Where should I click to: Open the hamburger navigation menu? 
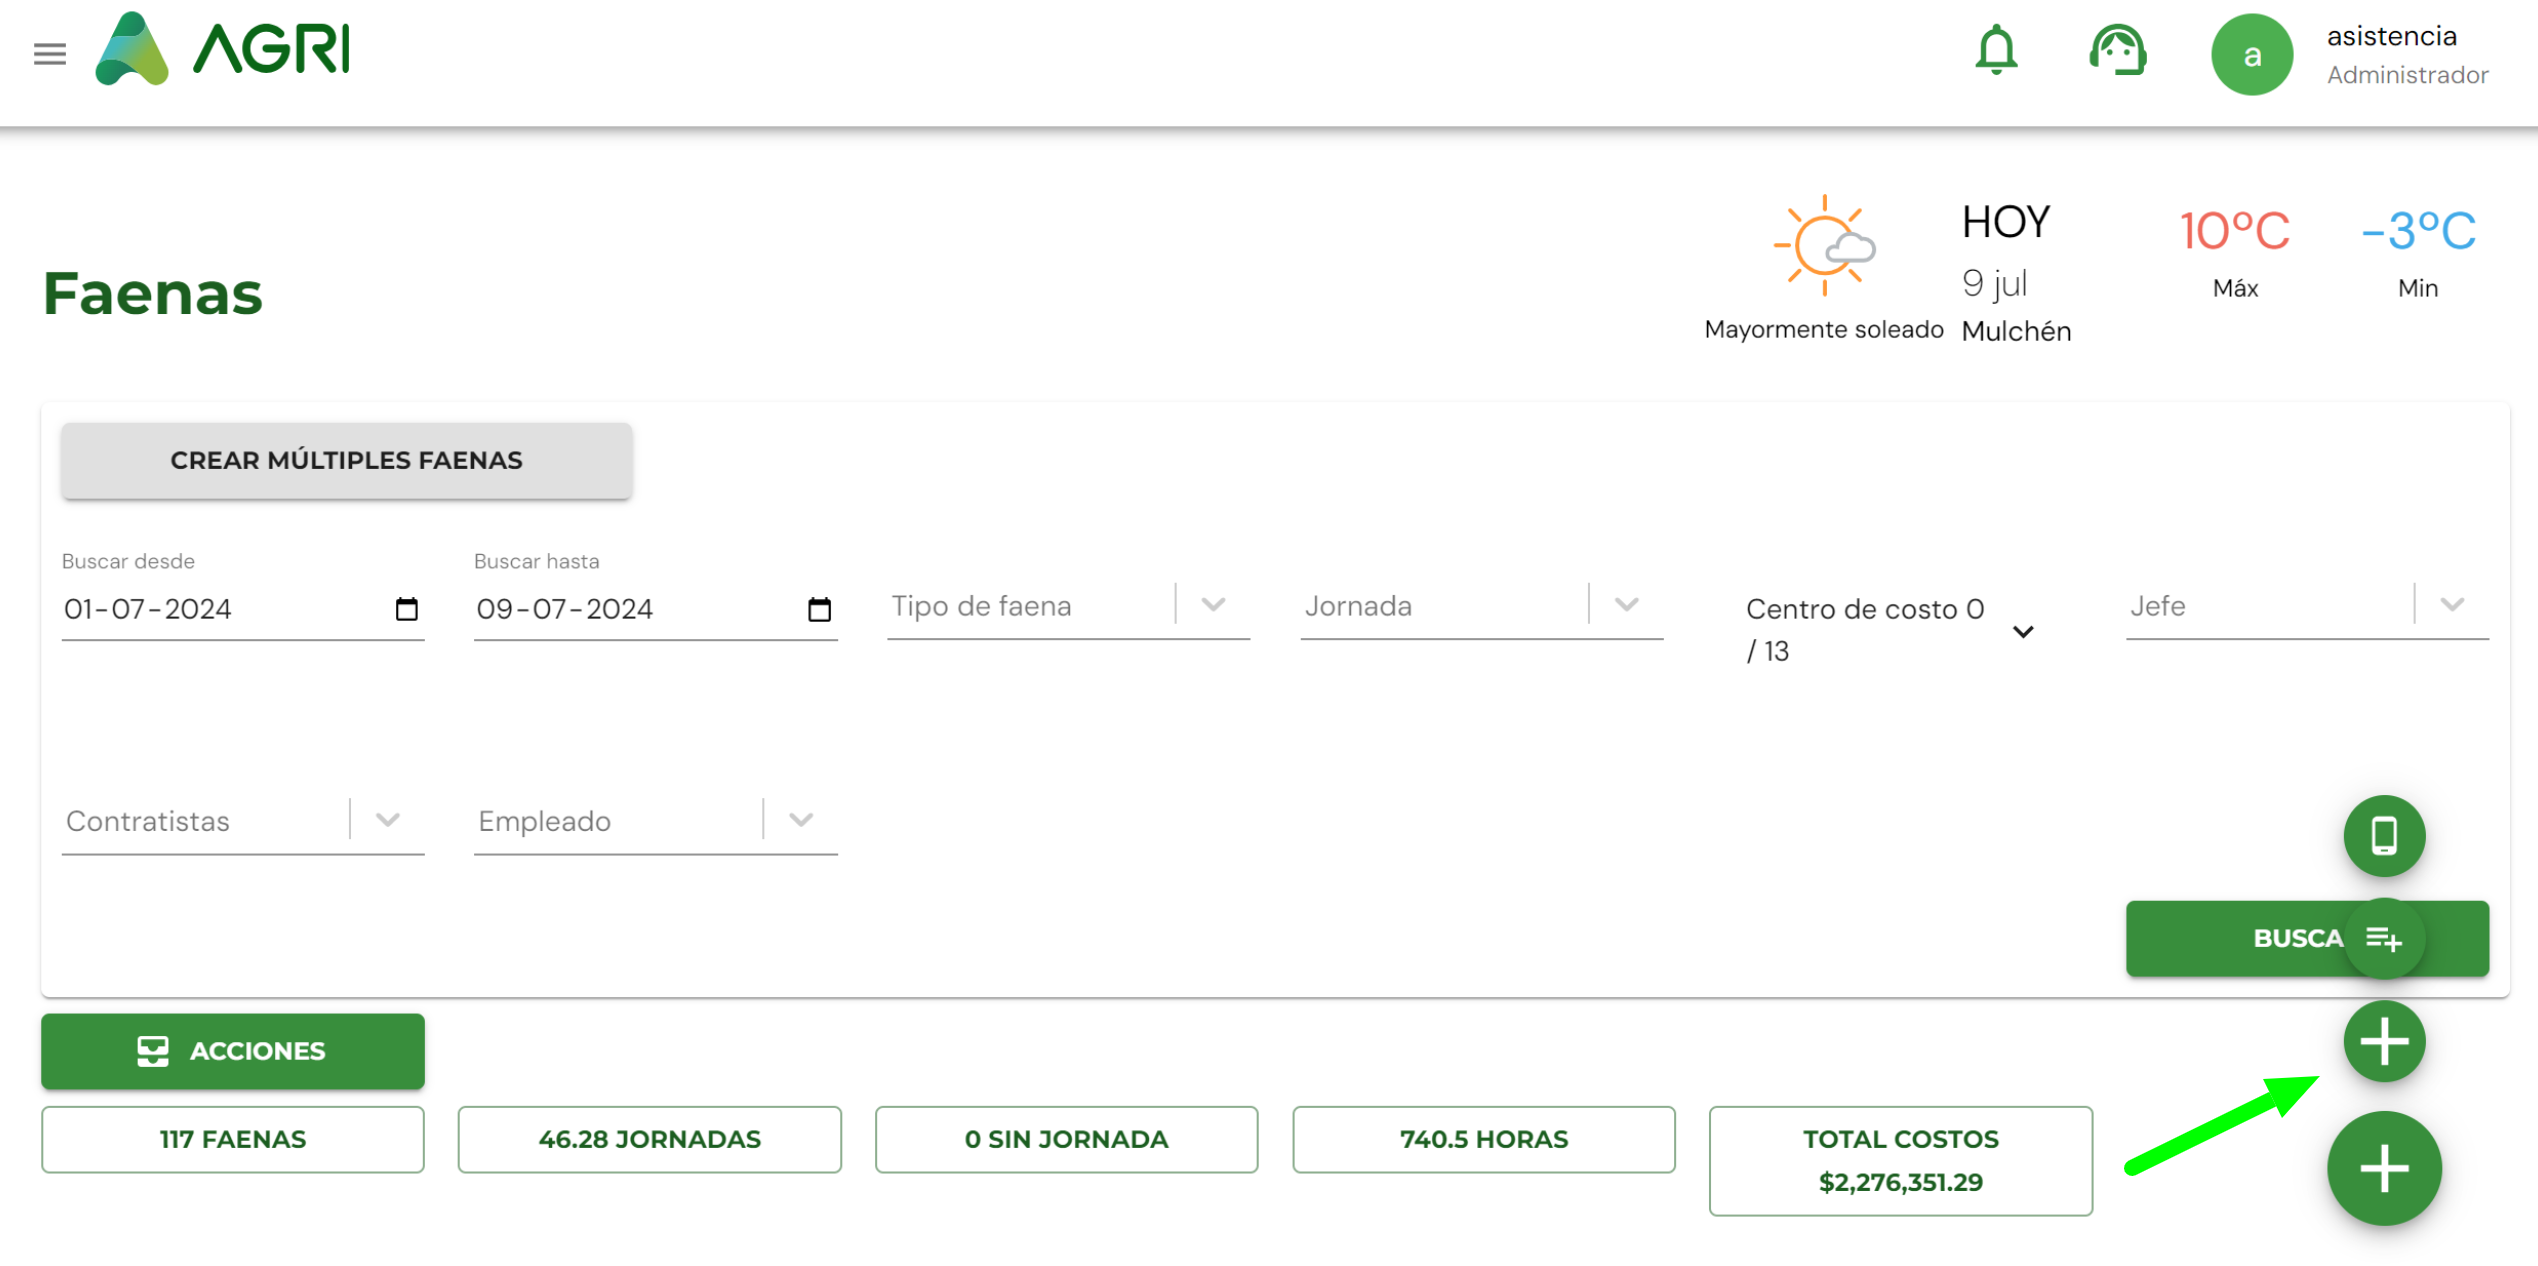point(50,53)
